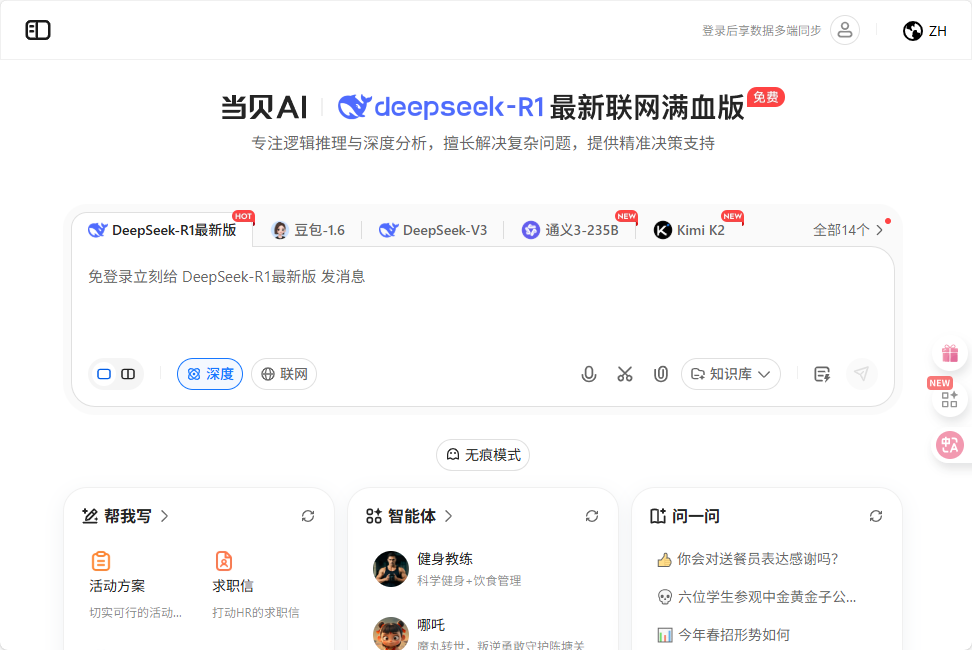Refresh the 智能体 card

(x=592, y=516)
